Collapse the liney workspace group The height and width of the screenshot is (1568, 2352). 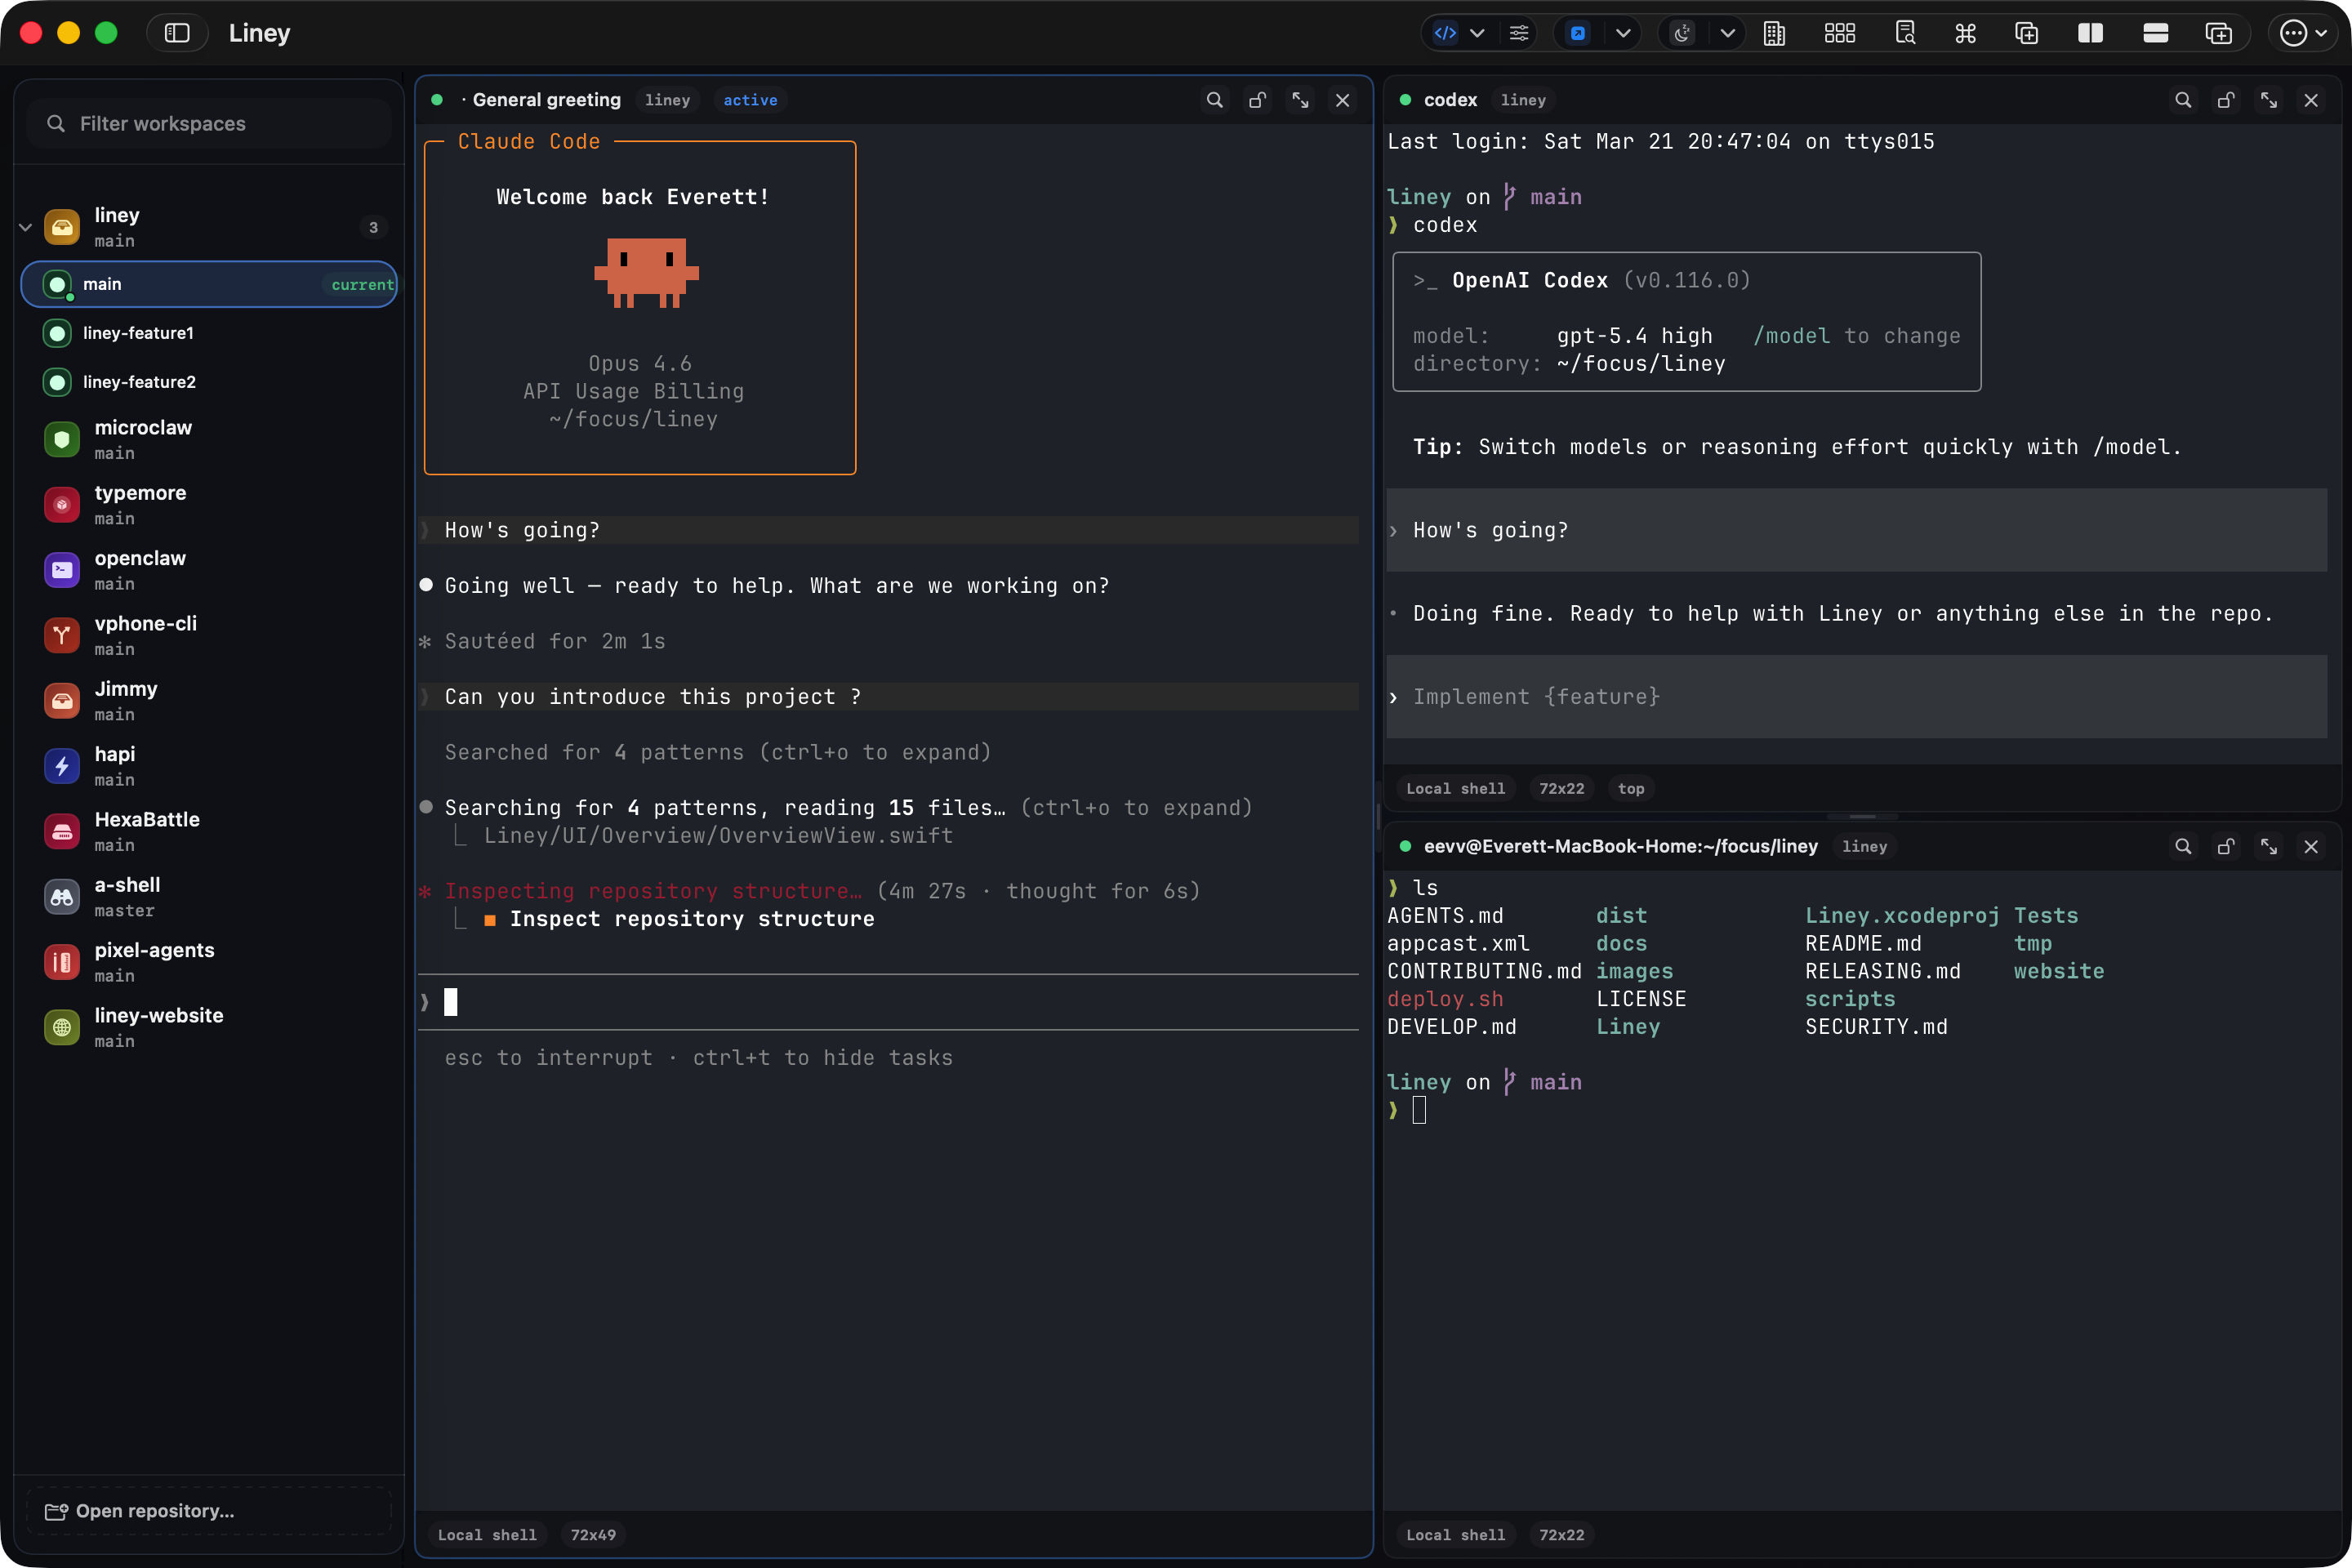tap(26, 227)
